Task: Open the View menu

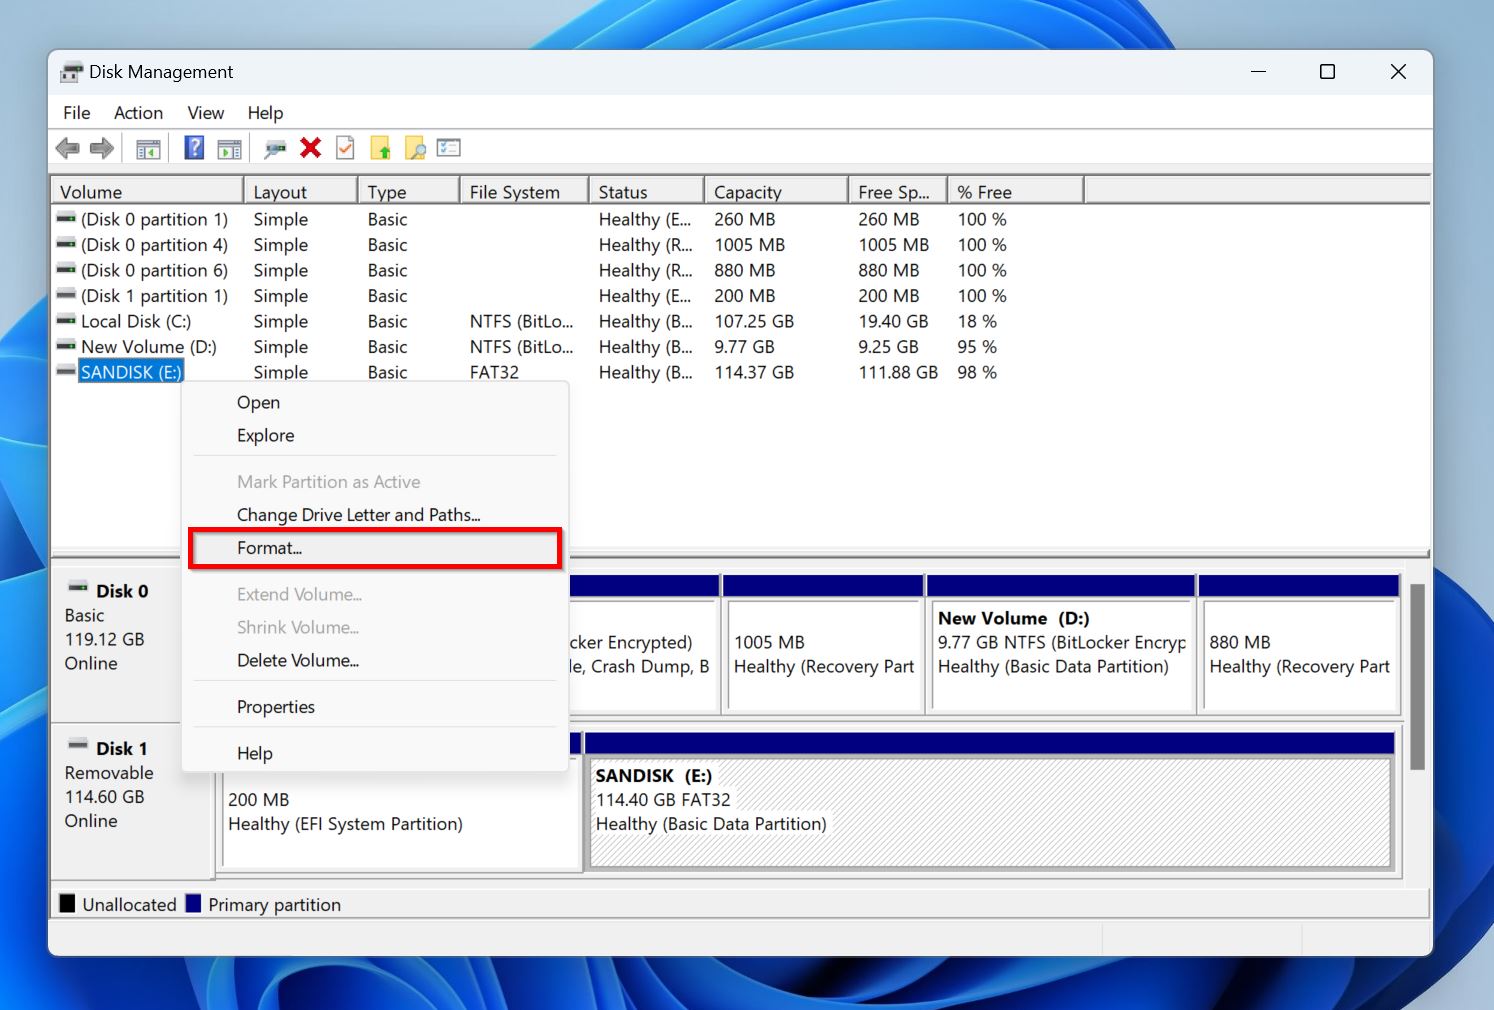Action: (x=205, y=112)
